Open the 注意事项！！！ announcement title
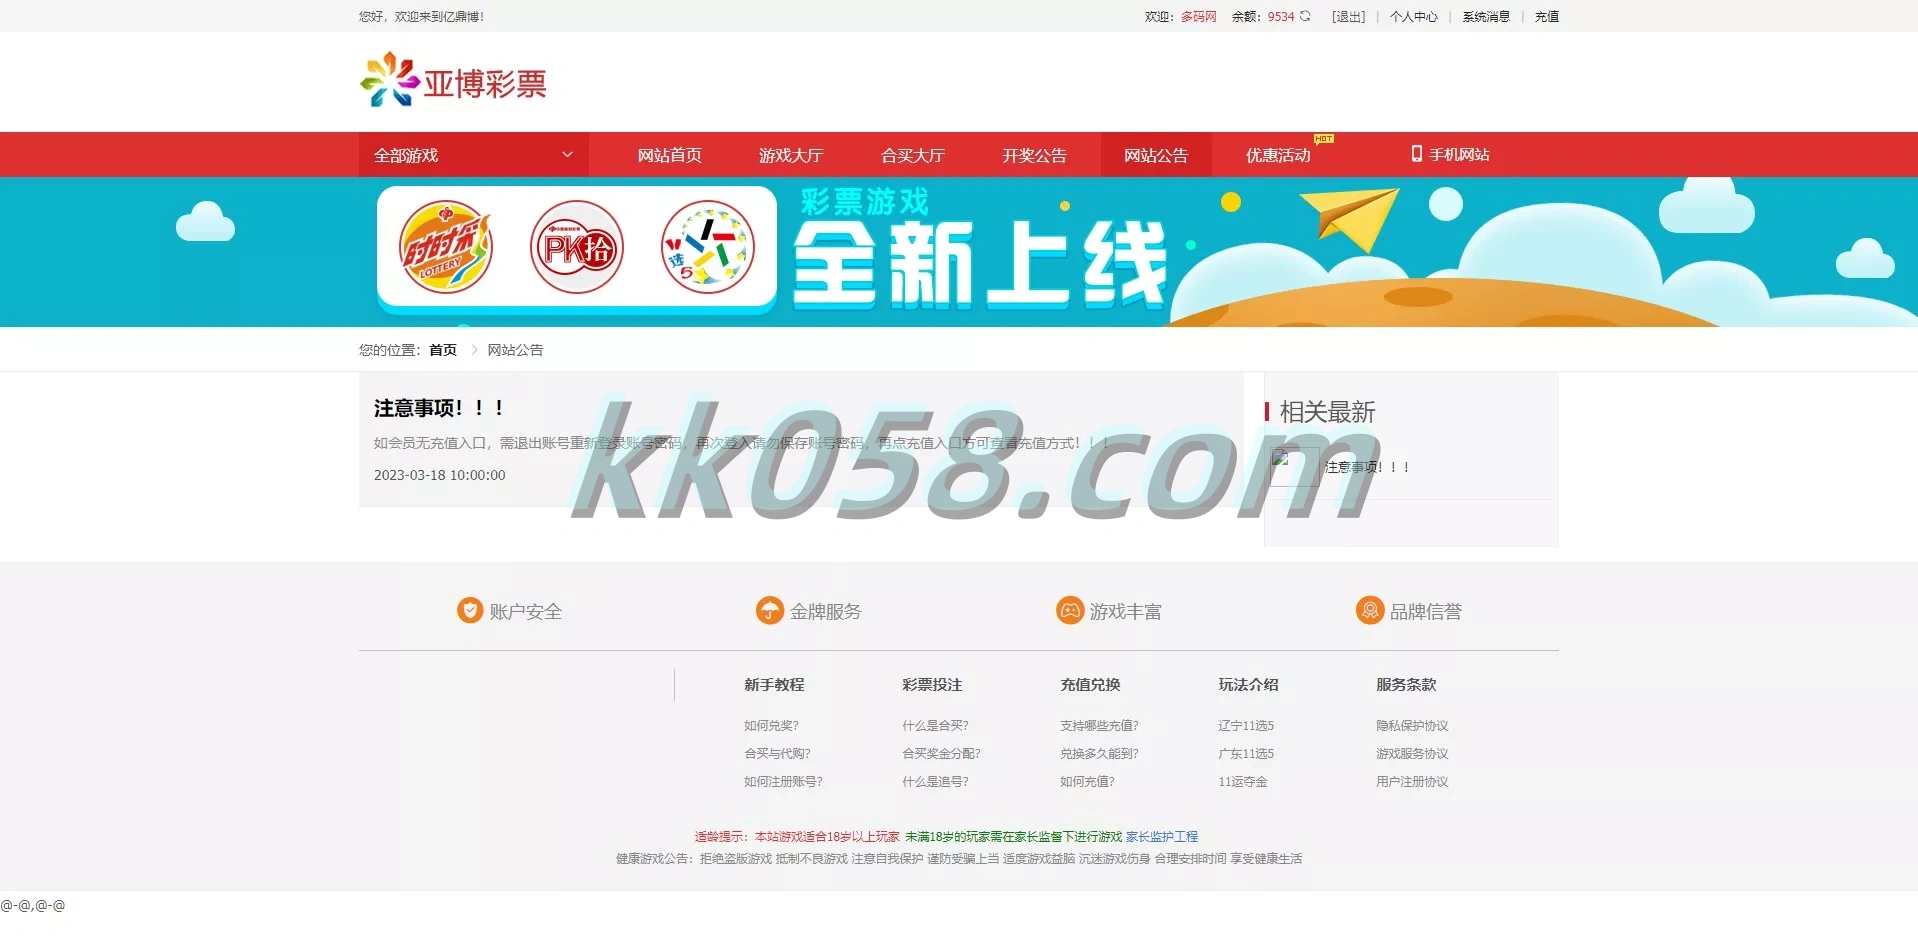This screenshot has height=940, width=1918. (438, 408)
